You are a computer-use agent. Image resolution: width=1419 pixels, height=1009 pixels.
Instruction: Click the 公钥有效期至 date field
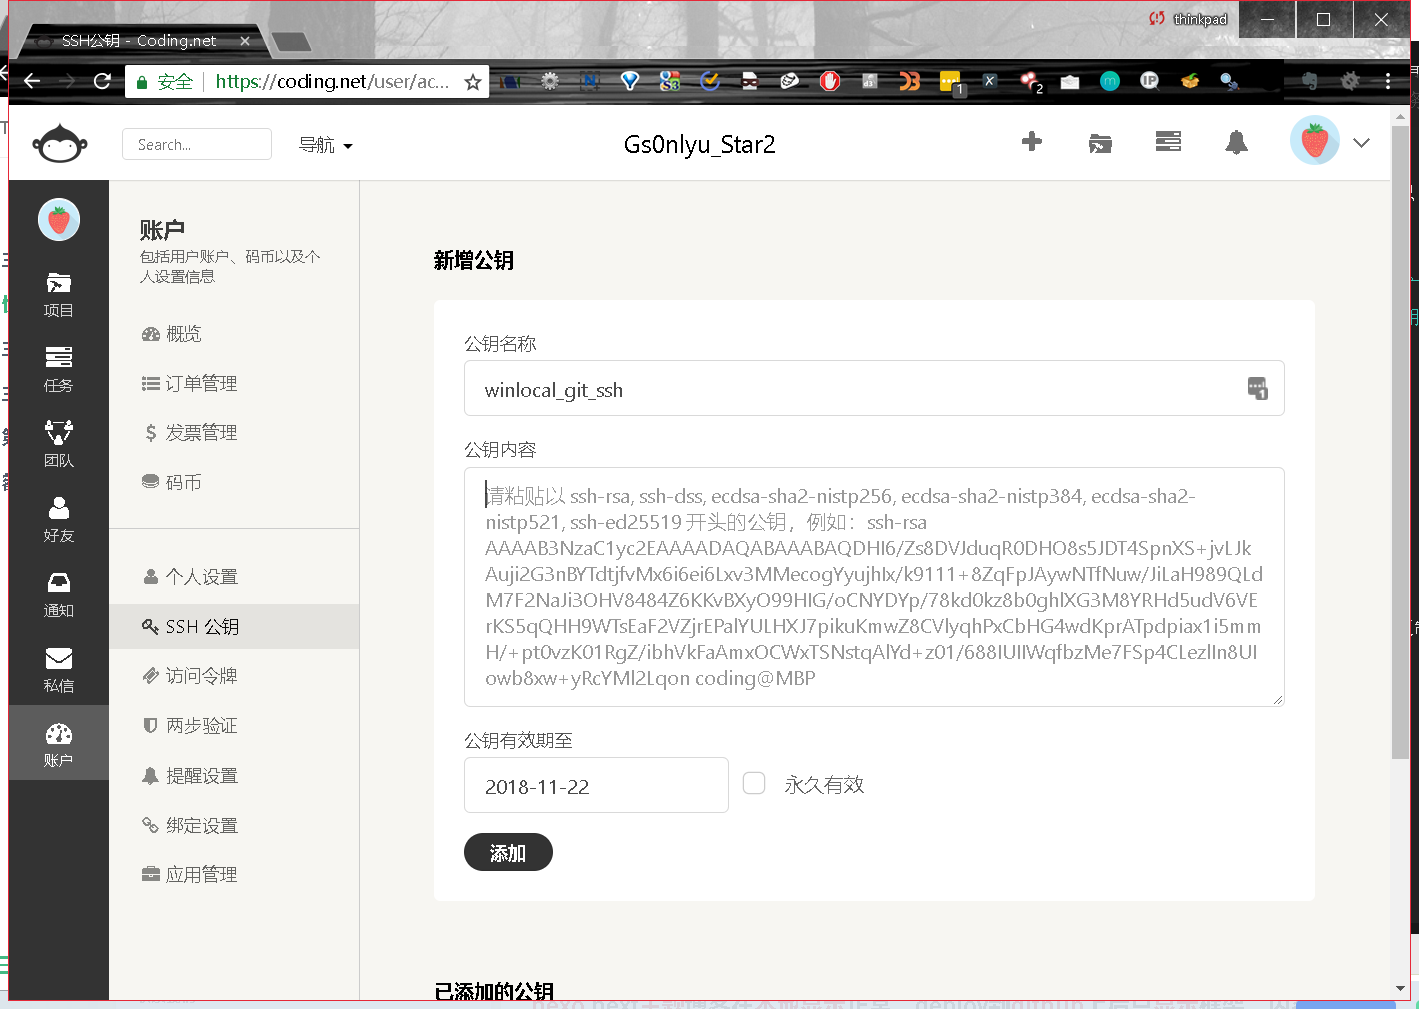pyautogui.click(x=596, y=786)
